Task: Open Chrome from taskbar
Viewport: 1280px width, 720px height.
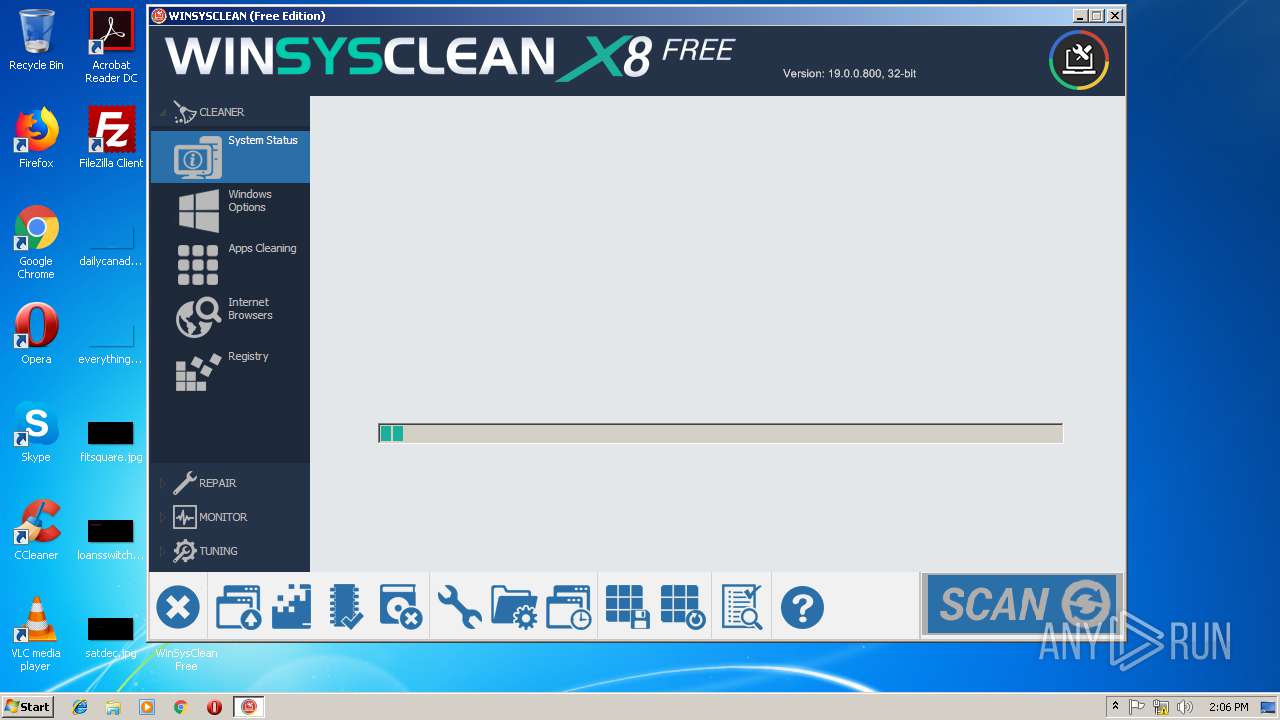Action: click(x=180, y=707)
